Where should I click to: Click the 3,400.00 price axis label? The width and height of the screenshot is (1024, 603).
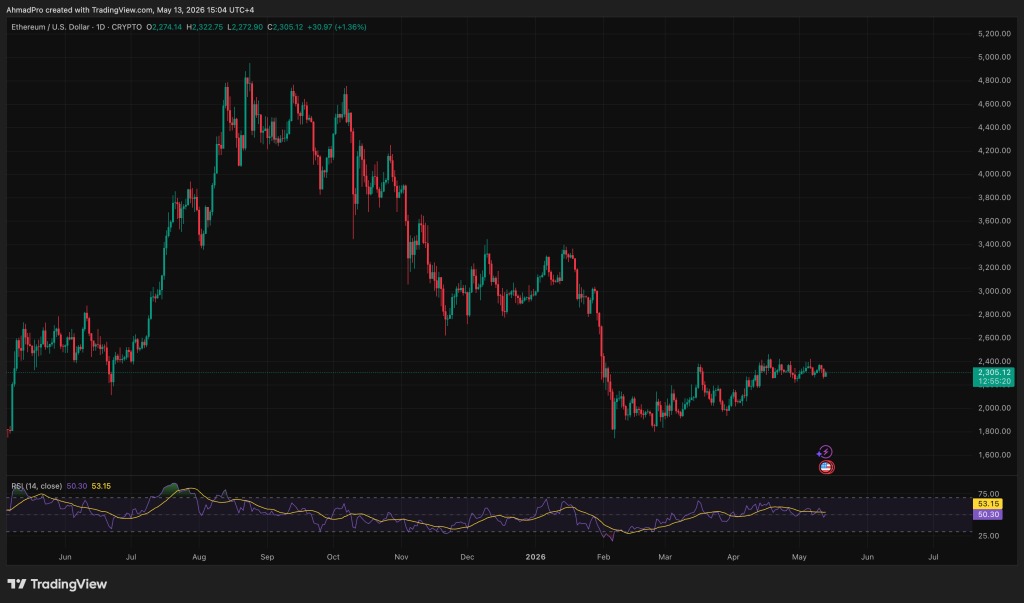pyautogui.click(x=994, y=244)
